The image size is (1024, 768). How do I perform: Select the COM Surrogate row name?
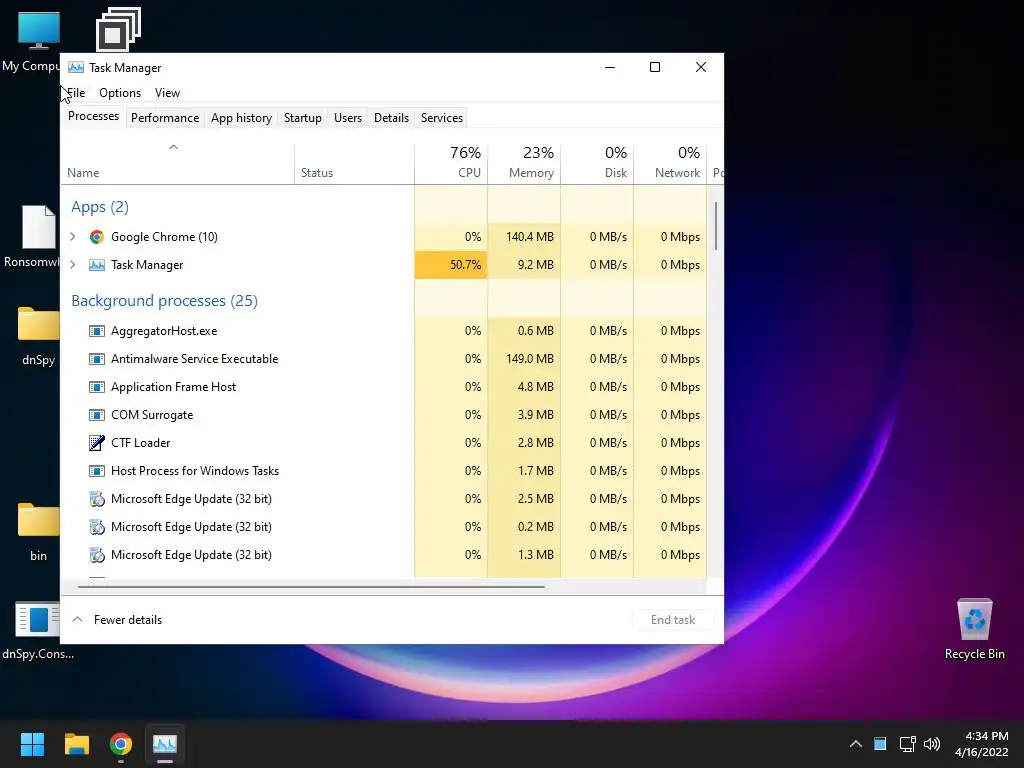[x=152, y=415]
